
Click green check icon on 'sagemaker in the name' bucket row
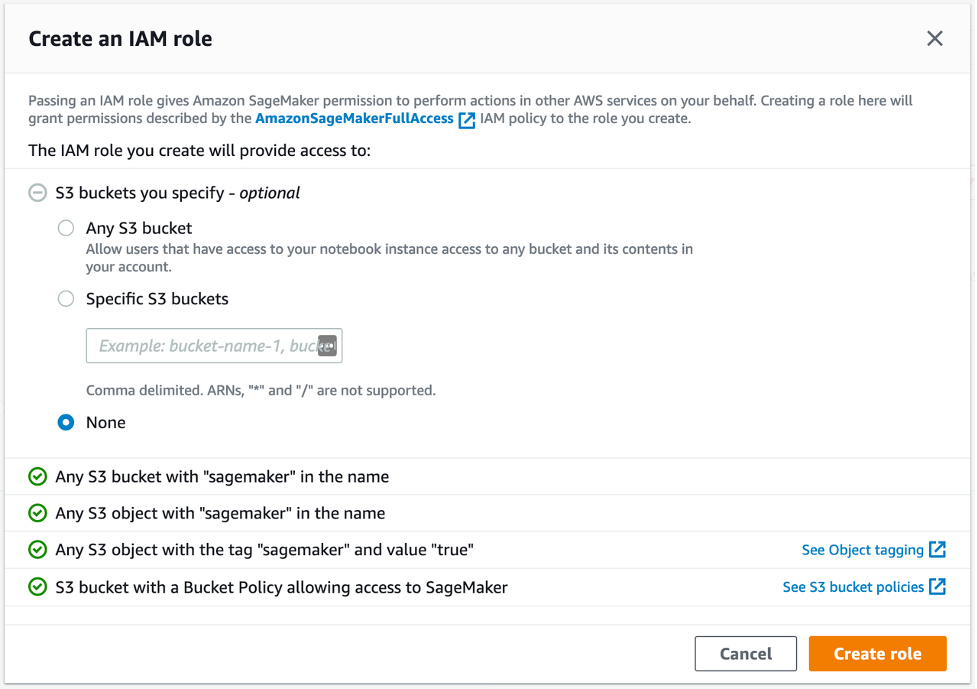(x=37, y=477)
